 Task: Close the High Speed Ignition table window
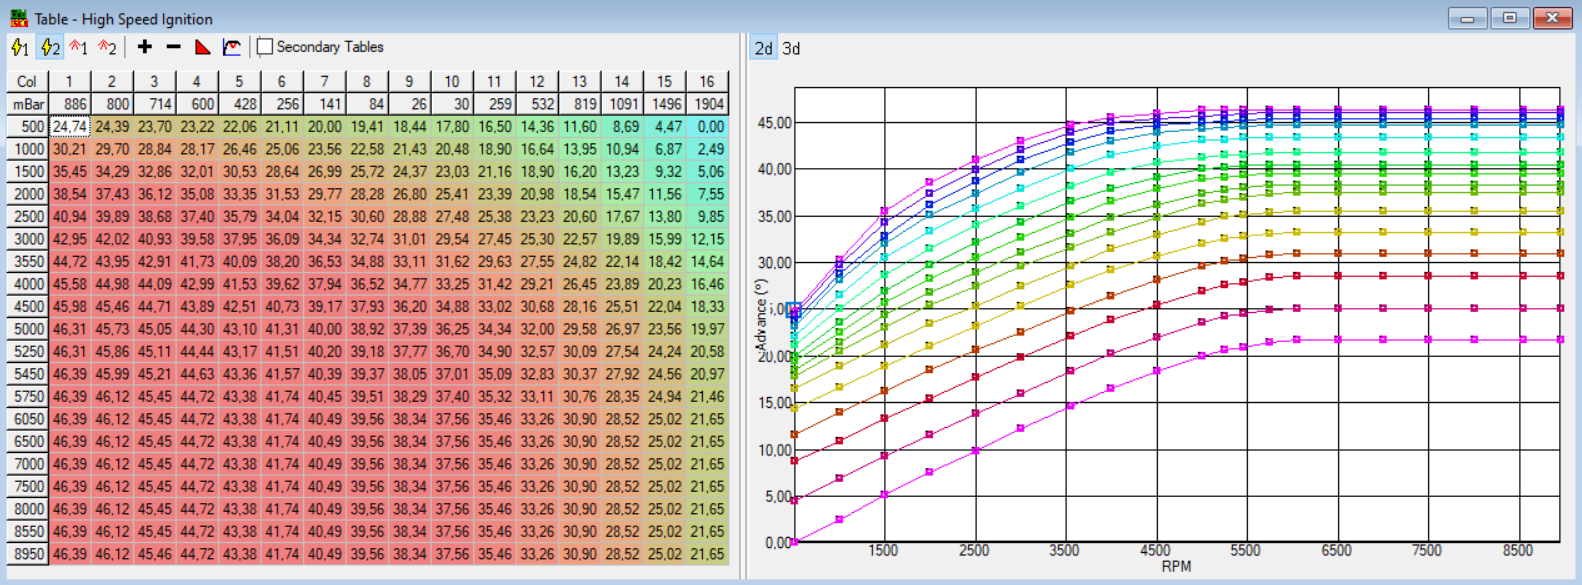coord(1553,18)
